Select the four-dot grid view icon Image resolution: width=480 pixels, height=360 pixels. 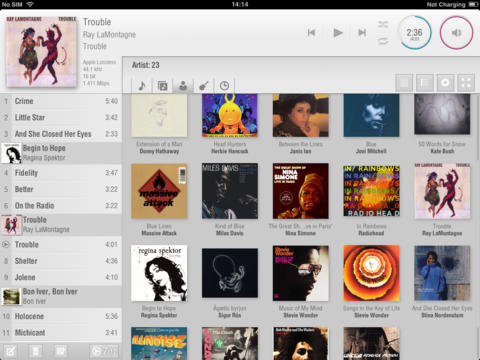tap(466, 83)
